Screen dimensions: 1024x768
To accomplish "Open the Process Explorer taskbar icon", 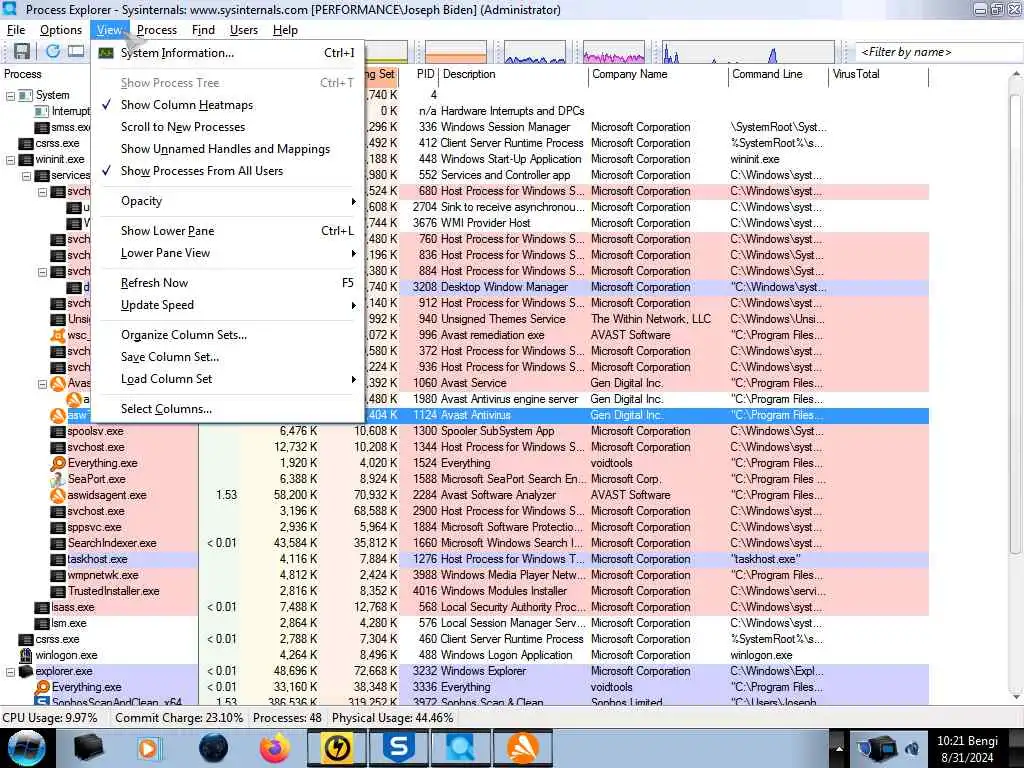I will [x=461, y=748].
